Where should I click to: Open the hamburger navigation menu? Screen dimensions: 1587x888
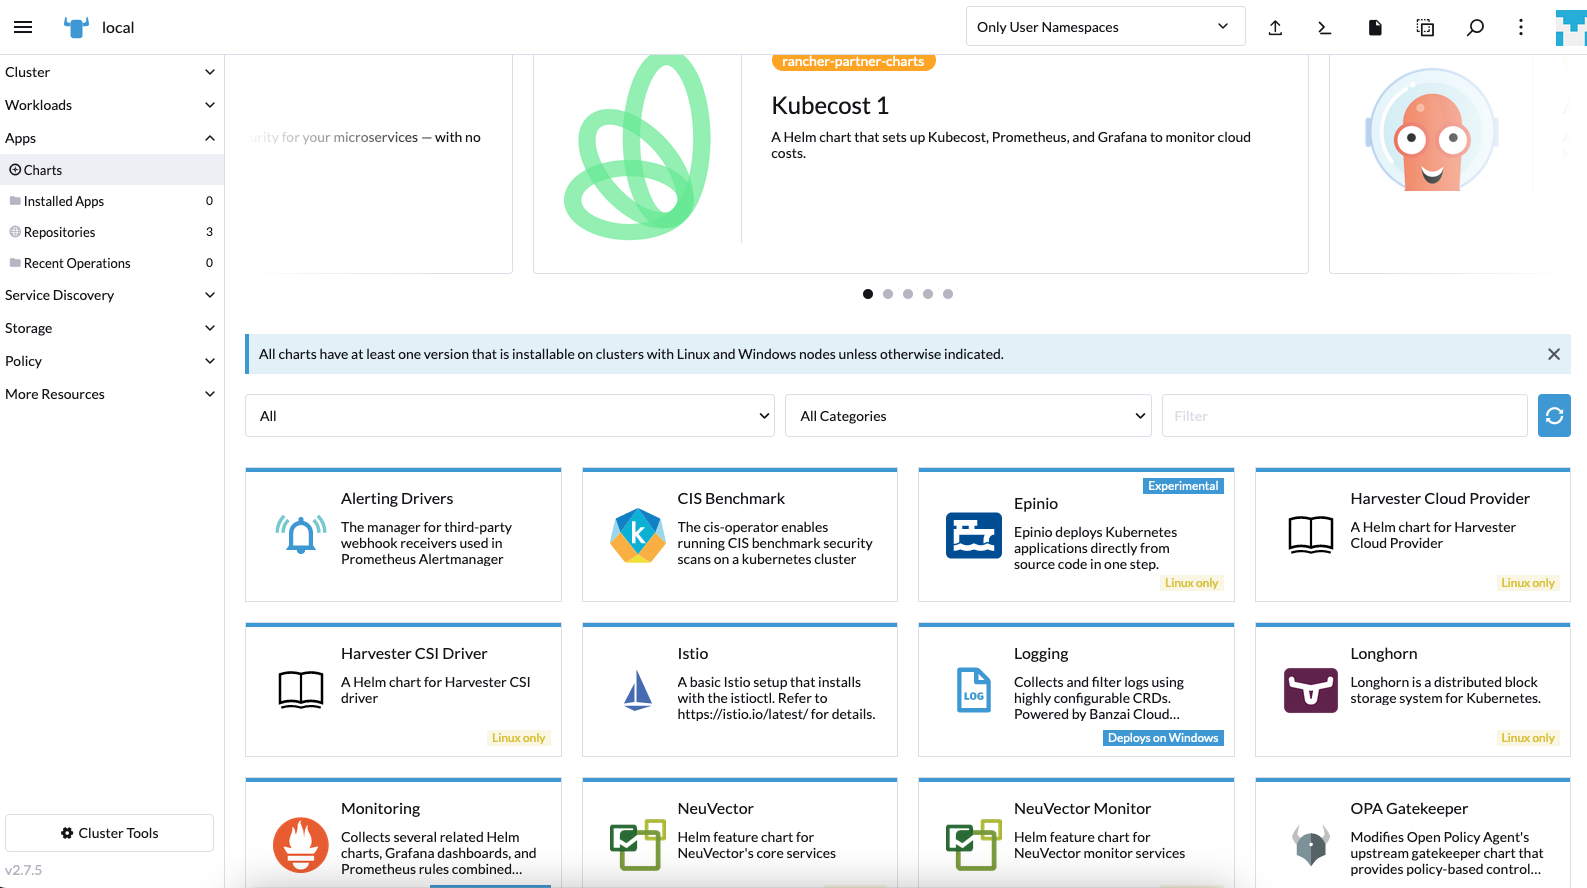pyautogui.click(x=23, y=27)
